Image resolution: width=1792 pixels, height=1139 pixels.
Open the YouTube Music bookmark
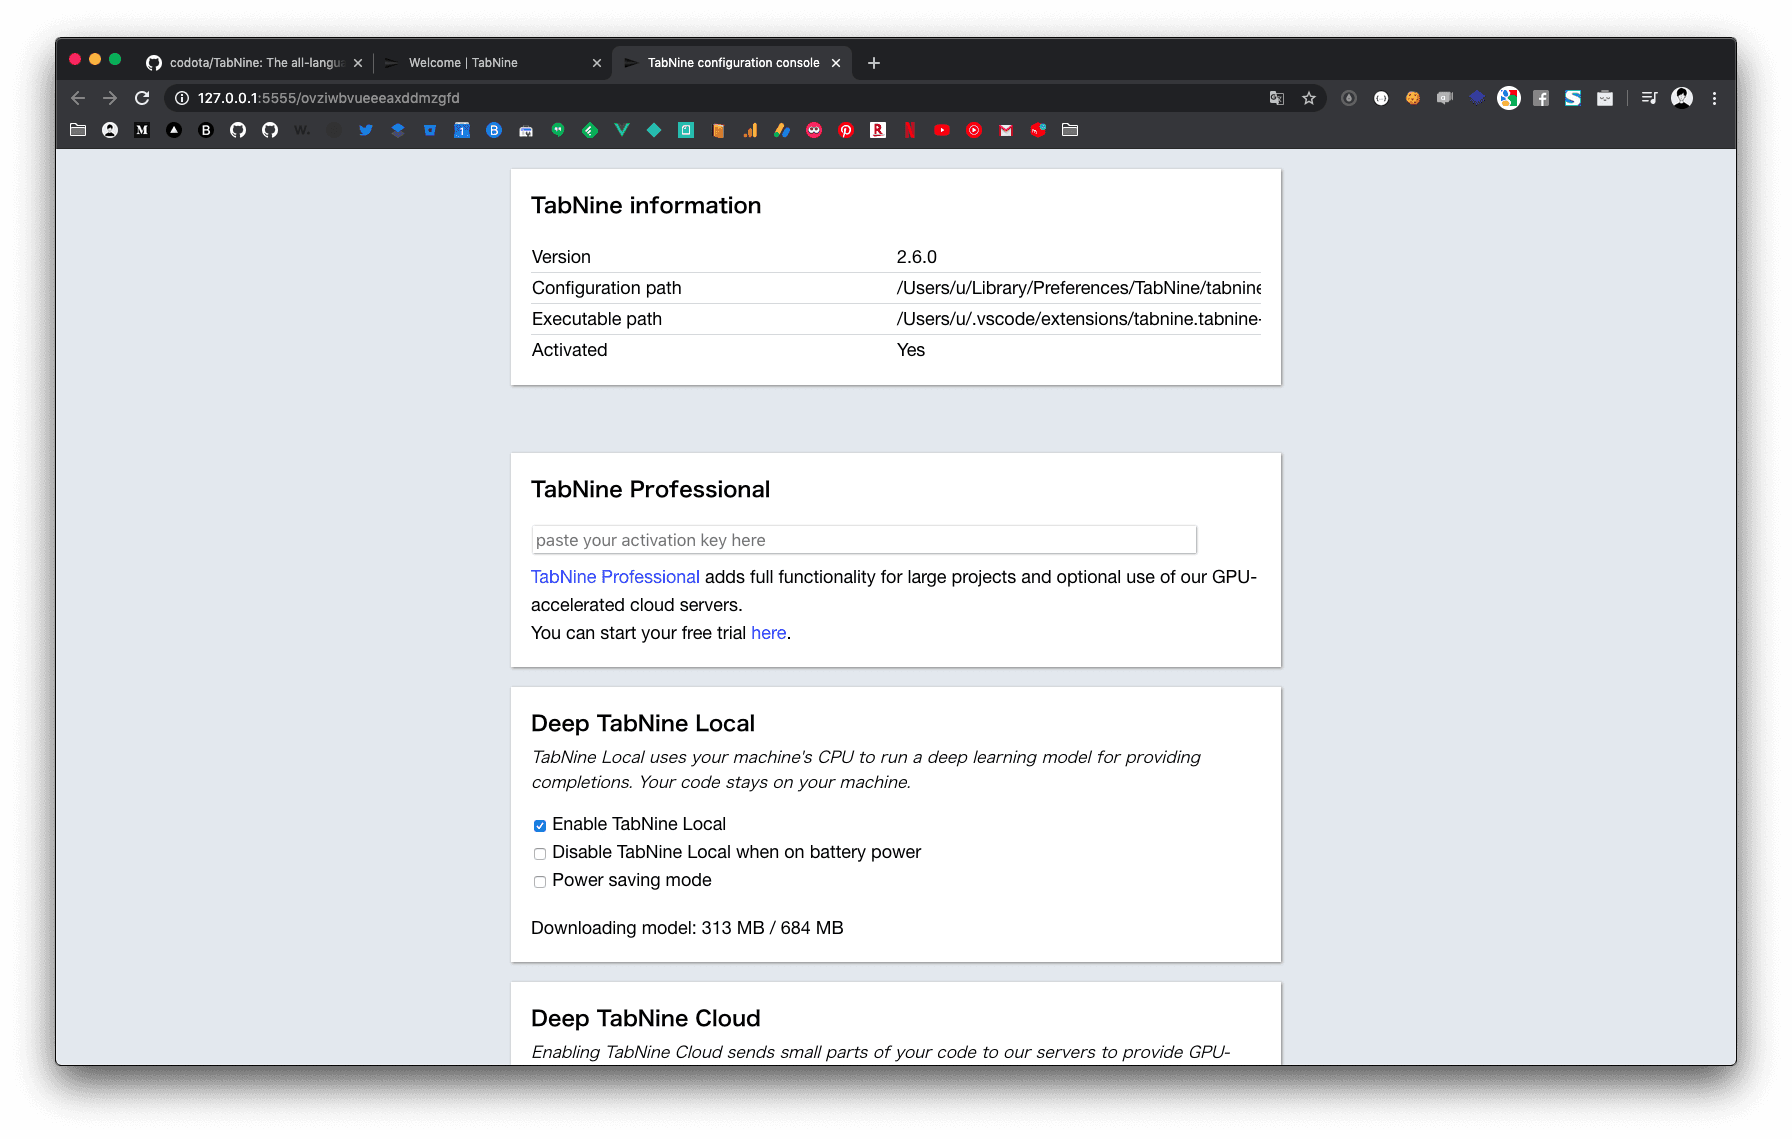(x=974, y=130)
